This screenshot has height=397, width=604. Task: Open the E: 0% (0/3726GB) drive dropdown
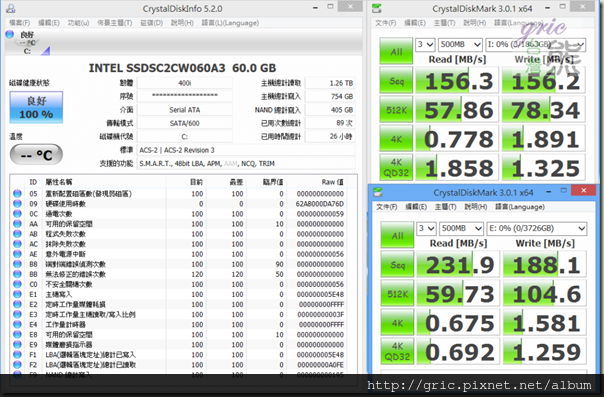pos(537,229)
